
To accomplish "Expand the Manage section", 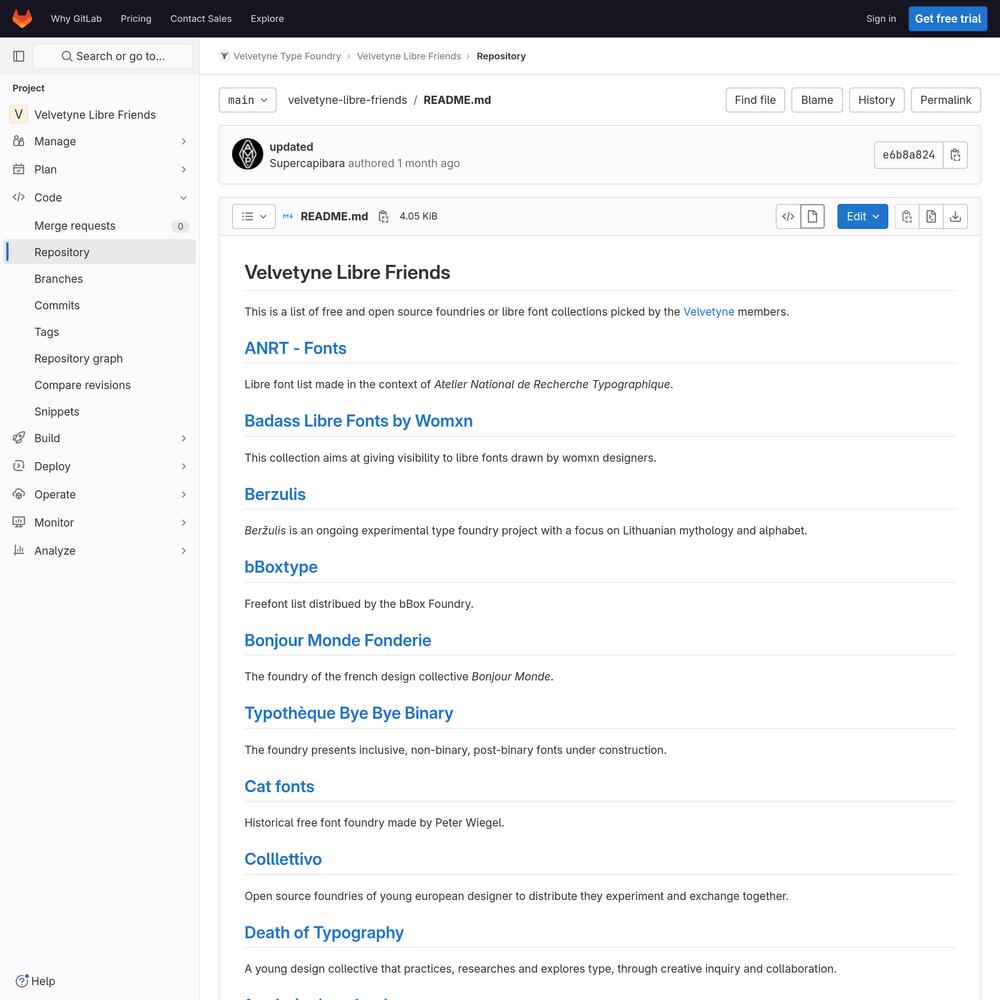I will pos(184,141).
